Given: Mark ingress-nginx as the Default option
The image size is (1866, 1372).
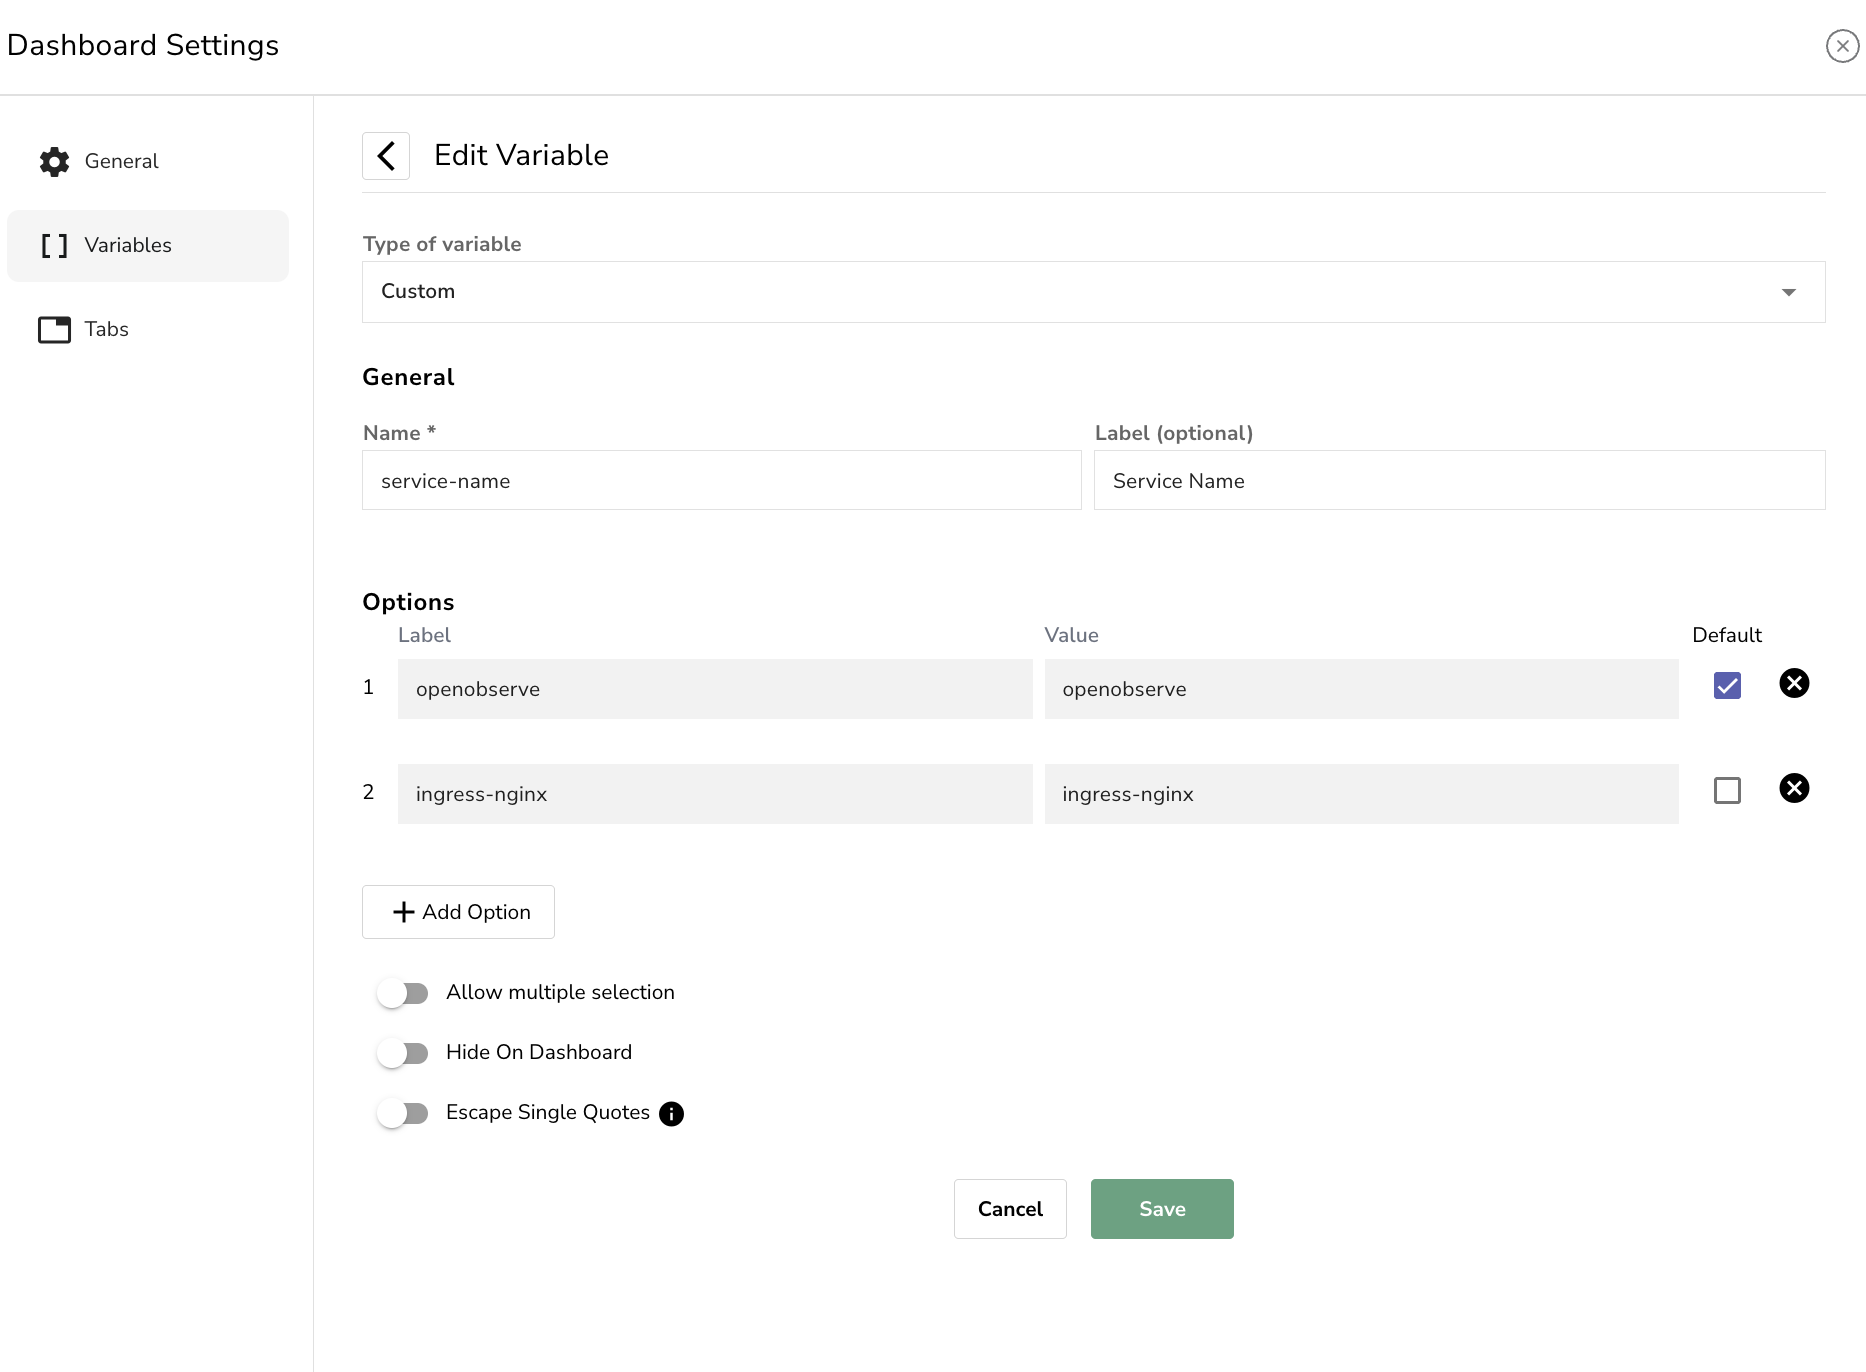Looking at the screenshot, I should pyautogui.click(x=1727, y=790).
